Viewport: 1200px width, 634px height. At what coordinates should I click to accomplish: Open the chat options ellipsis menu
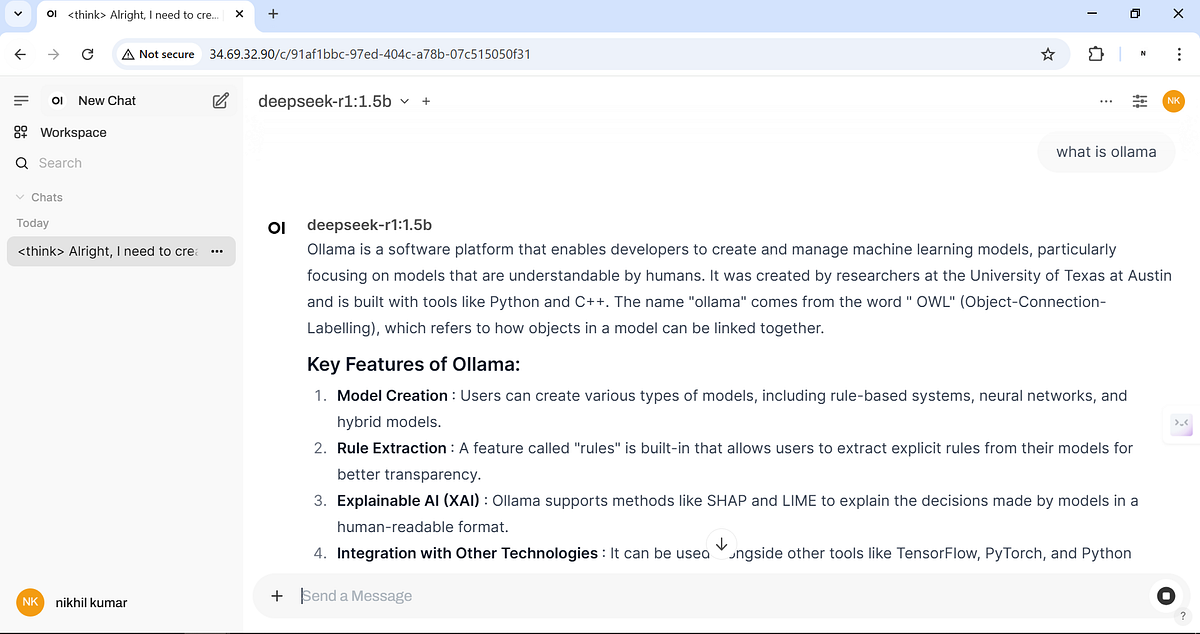point(1105,101)
